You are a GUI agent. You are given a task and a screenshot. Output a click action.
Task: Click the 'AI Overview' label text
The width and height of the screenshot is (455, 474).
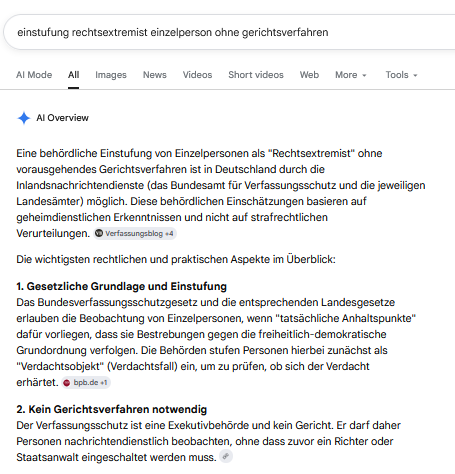pos(62,118)
